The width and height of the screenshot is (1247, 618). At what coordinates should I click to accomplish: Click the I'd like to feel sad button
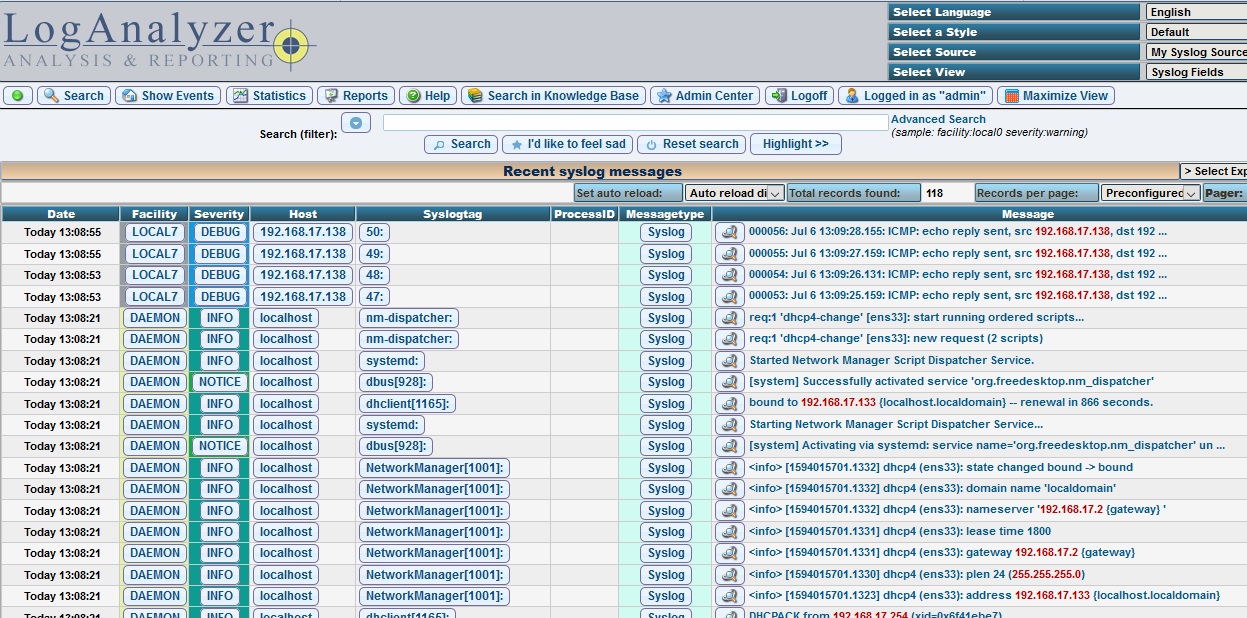tap(567, 144)
